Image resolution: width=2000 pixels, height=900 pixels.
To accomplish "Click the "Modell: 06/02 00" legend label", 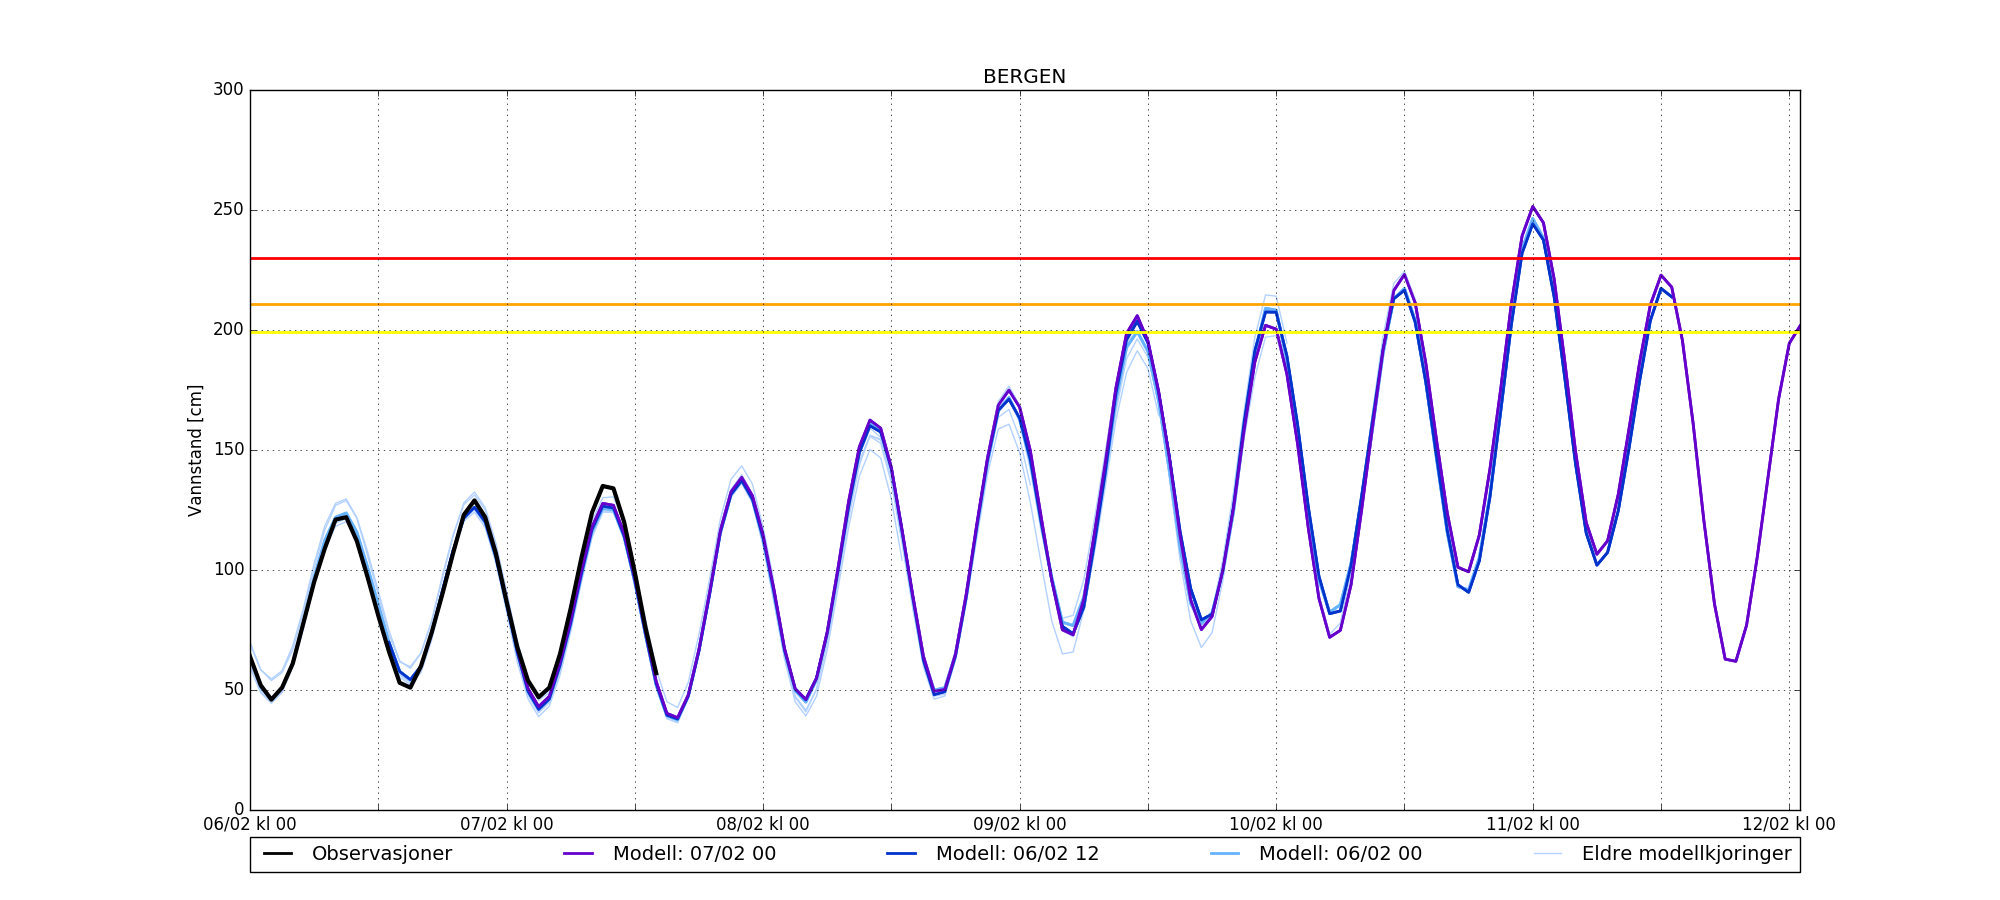I will 1340,854.
